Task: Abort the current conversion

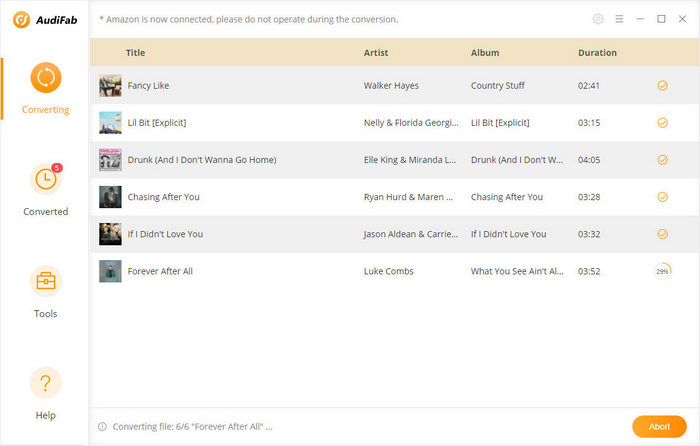Action: click(659, 427)
